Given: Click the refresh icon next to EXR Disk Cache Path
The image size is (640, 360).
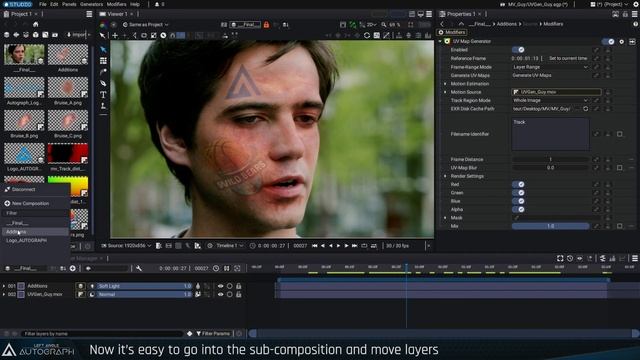Looking at the screenshot, I should coord(585,109).
